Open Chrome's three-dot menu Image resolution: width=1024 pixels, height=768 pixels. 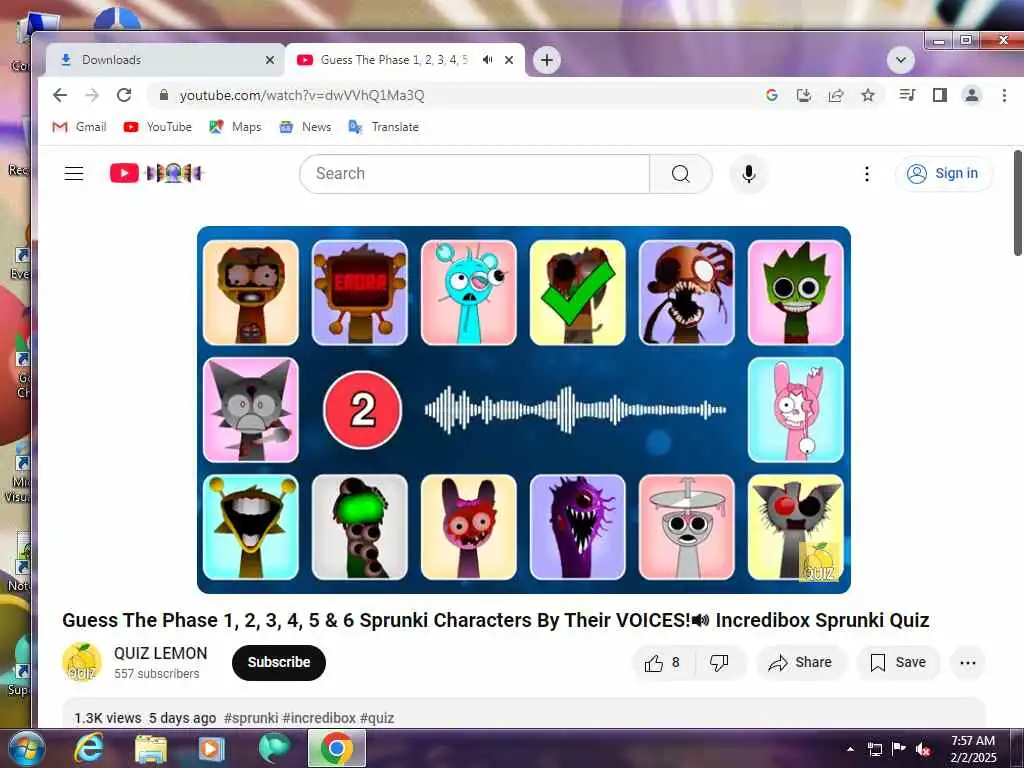[x=1004, y=95]
